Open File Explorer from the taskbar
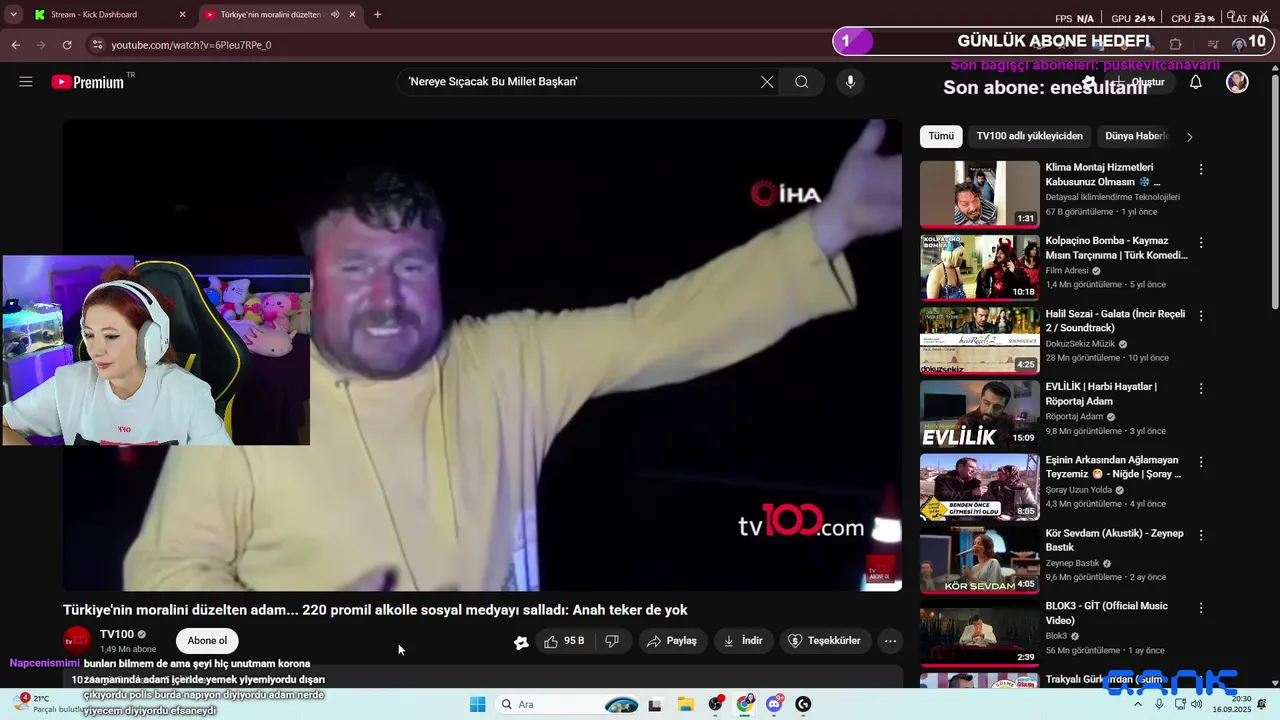Viewport: 1280px width, 720px height. pyautogui.click(x=686, y=705)
